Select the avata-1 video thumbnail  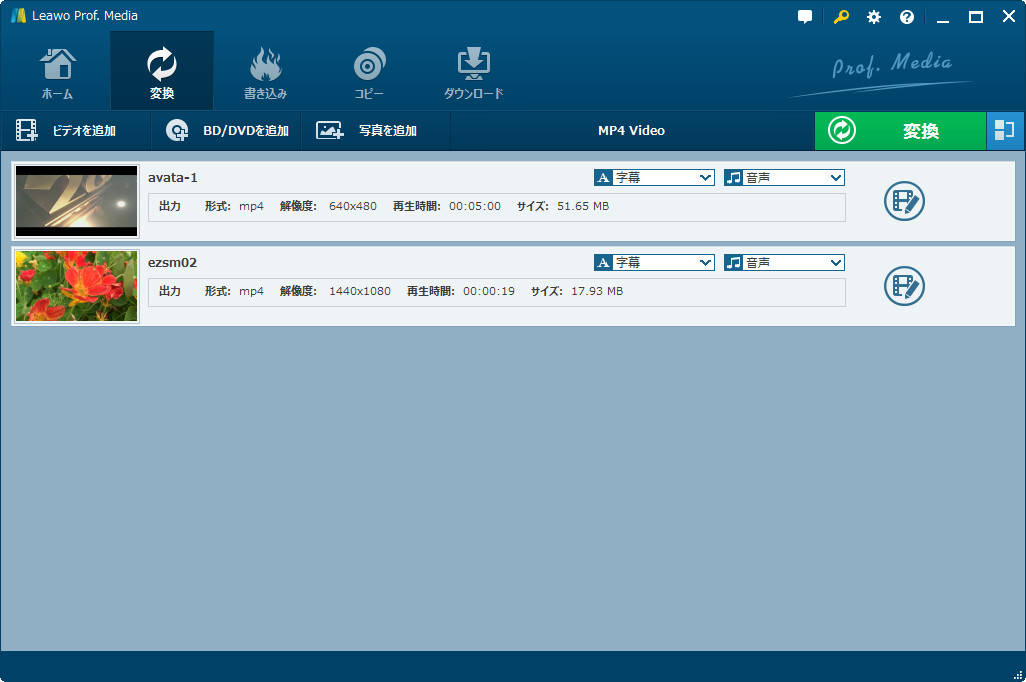[77, 201]
